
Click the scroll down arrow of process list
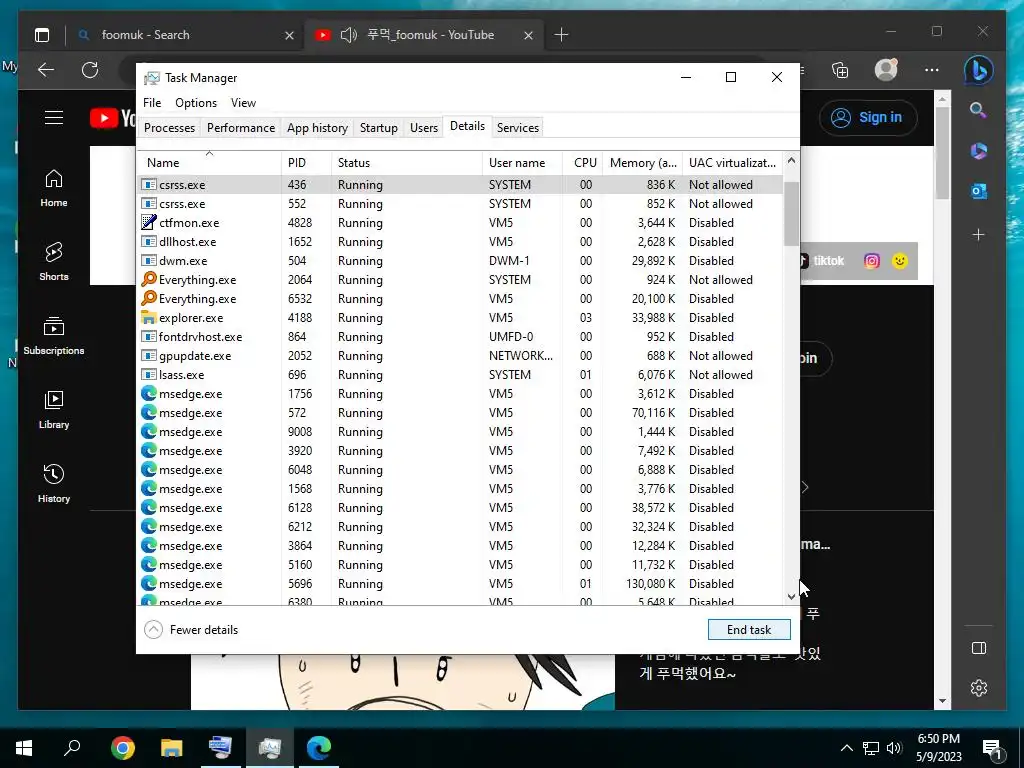pyautogui.click(x=791, y=596)
